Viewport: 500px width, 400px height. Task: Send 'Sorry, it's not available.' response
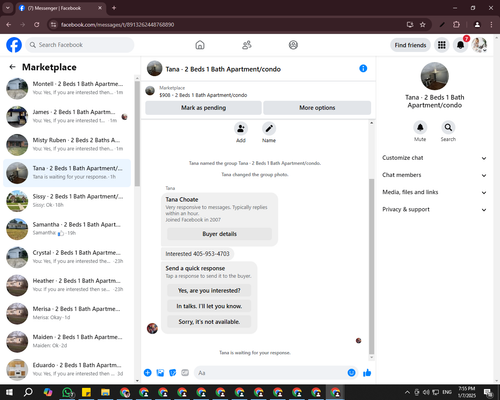[x=209, y=322]
